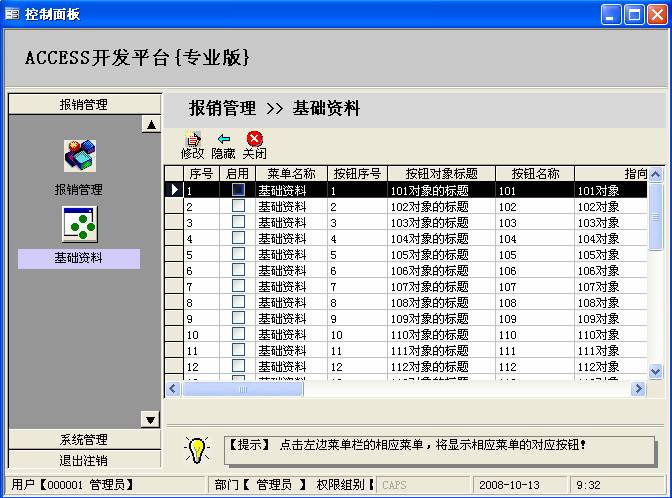The image size is (672, 498).
Task: Open the 系统管理 menu group
Action: click(84, 439)
